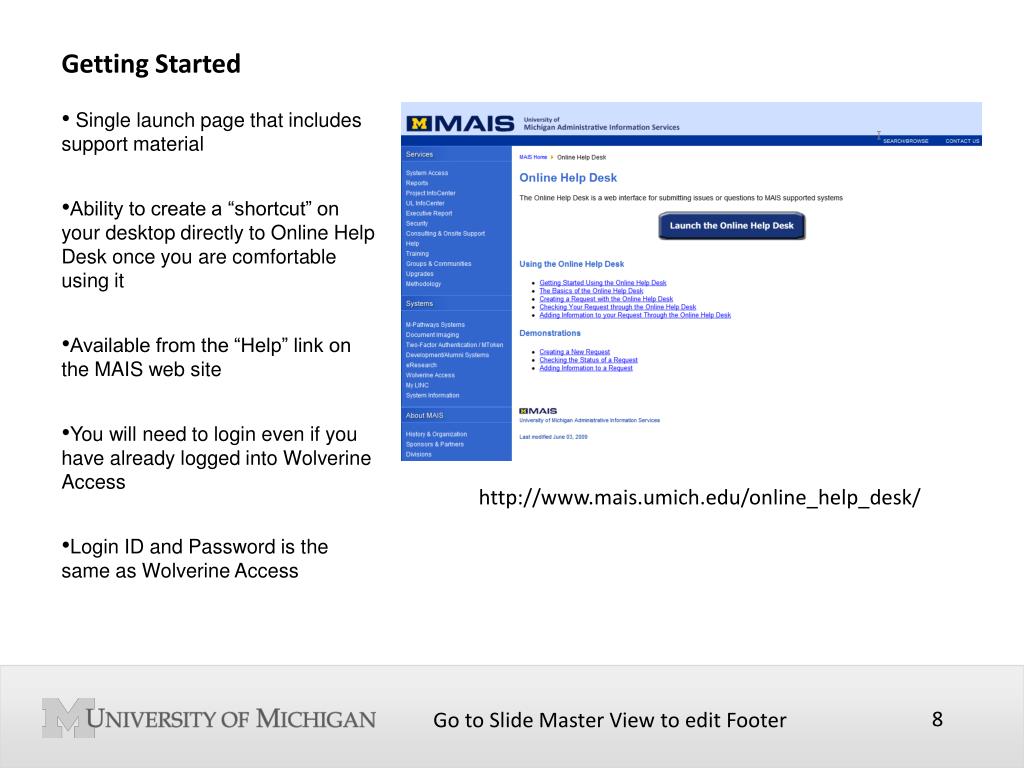This screenshot has width=1024, height=768.
Task: Click Go to Slide Master View footer text
Action: [609, 720]
